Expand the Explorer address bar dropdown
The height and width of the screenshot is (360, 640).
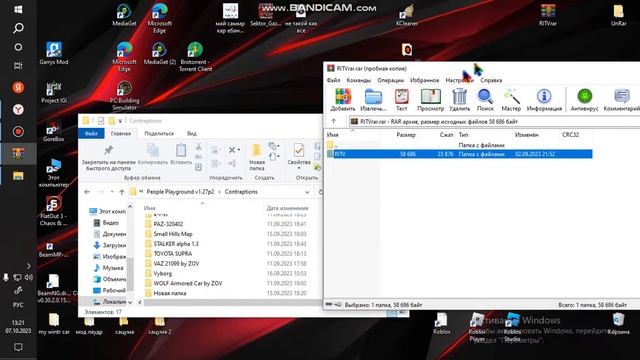(x=307, y=192)
